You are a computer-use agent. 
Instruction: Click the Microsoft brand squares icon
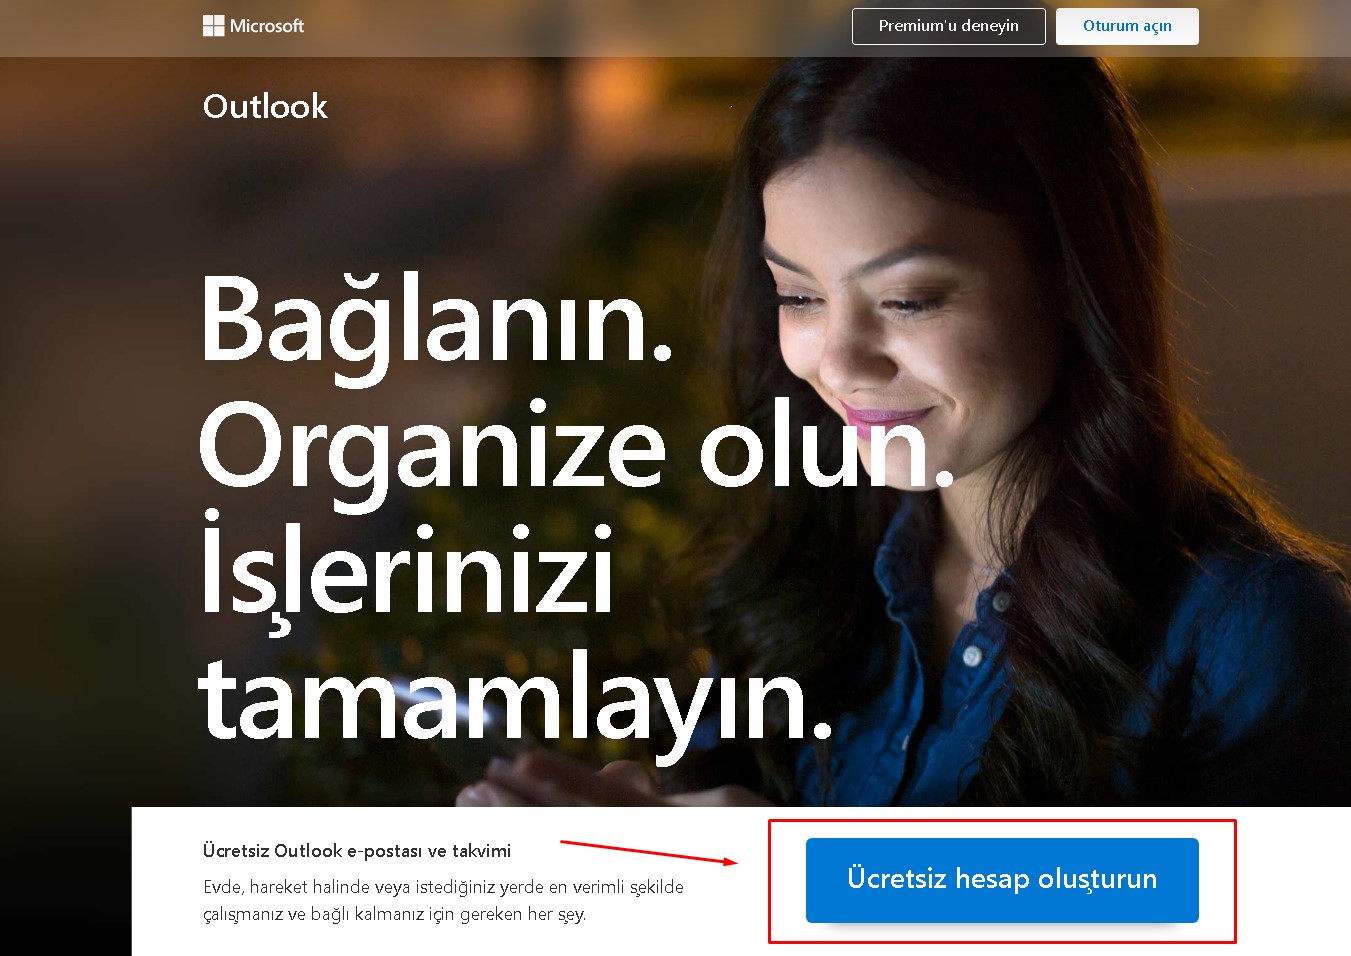(x=214, y=25)
